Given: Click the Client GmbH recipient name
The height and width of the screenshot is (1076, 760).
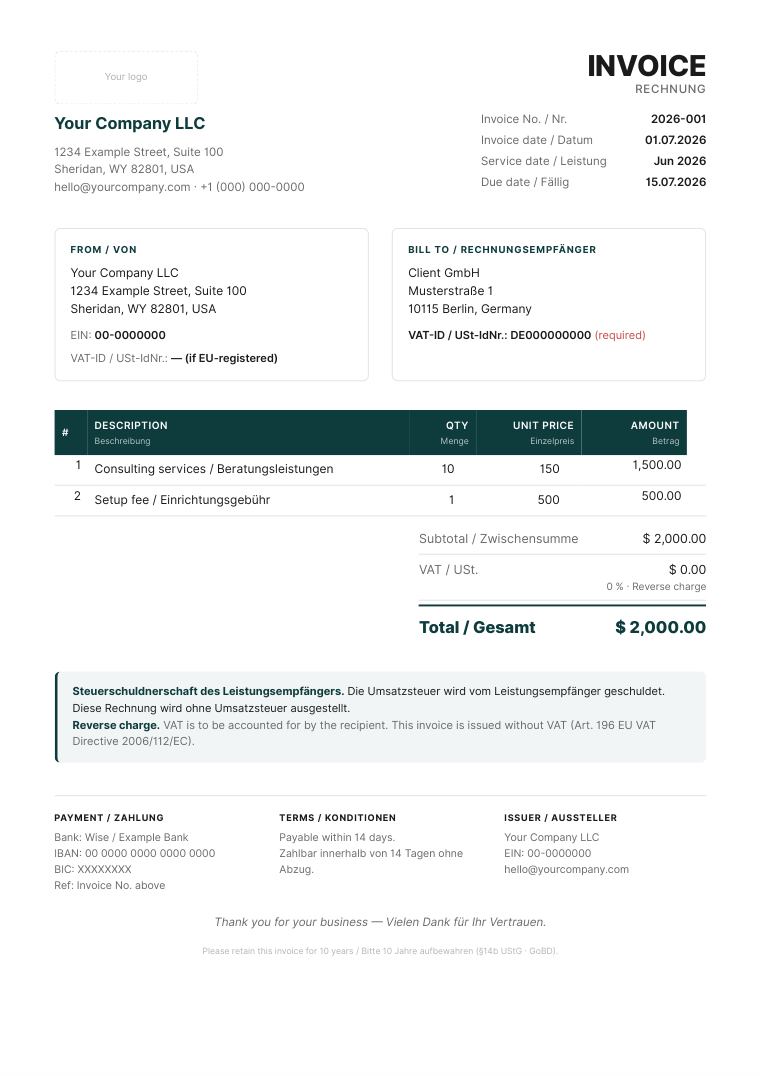Looking at the screenshot, I should pyautogui.click(x=444, y=272).
